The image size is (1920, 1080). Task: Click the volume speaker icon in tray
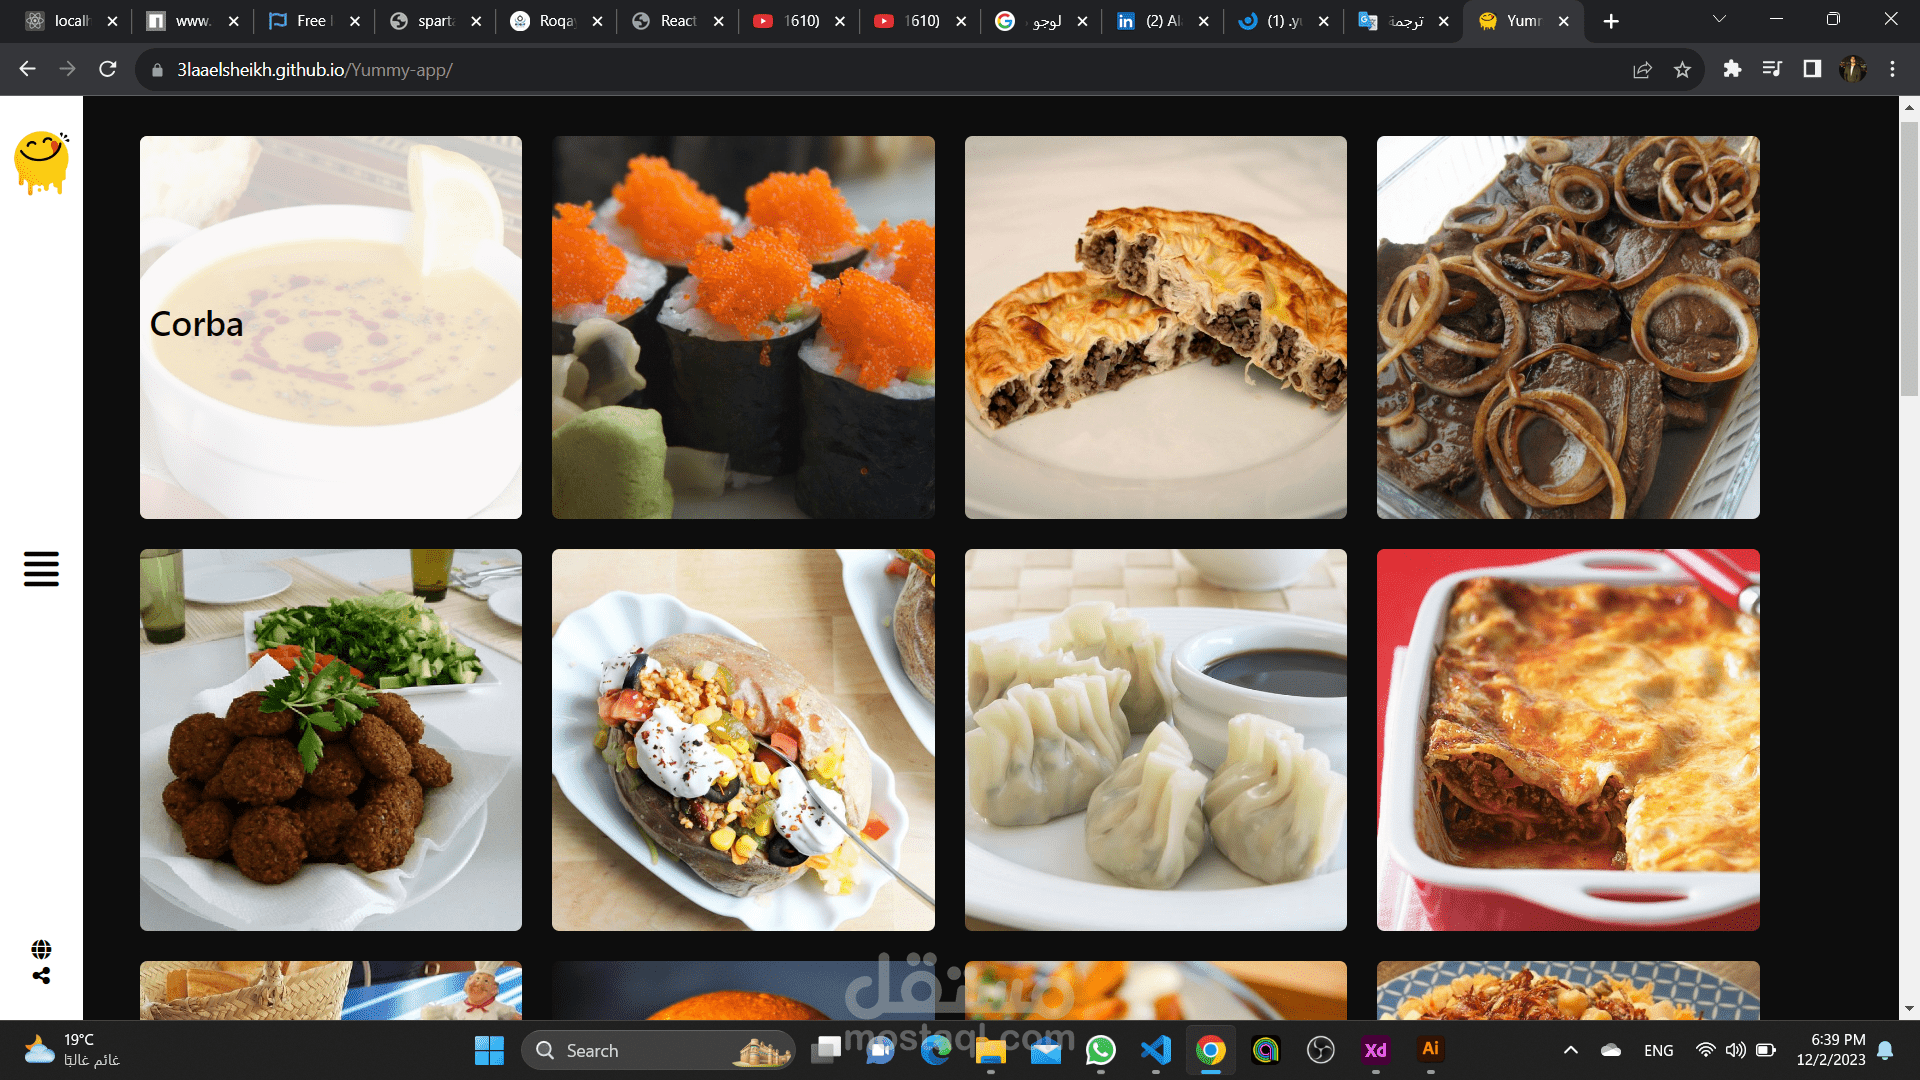click(1736, 1050)
